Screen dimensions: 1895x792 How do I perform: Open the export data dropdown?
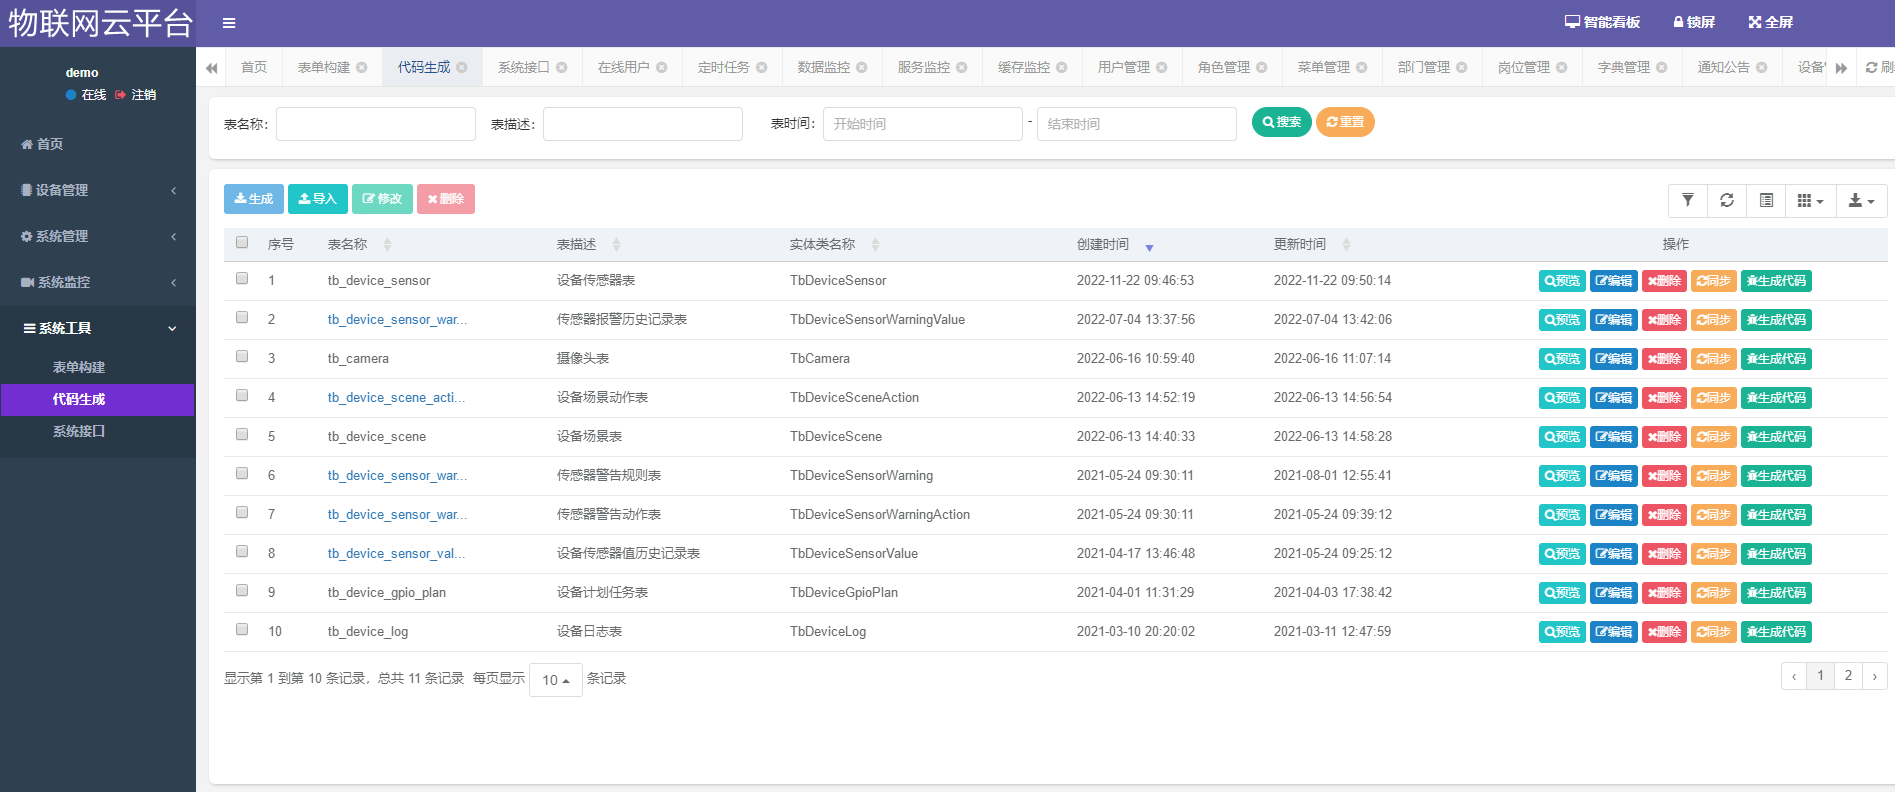click(x=1861, y=200)
